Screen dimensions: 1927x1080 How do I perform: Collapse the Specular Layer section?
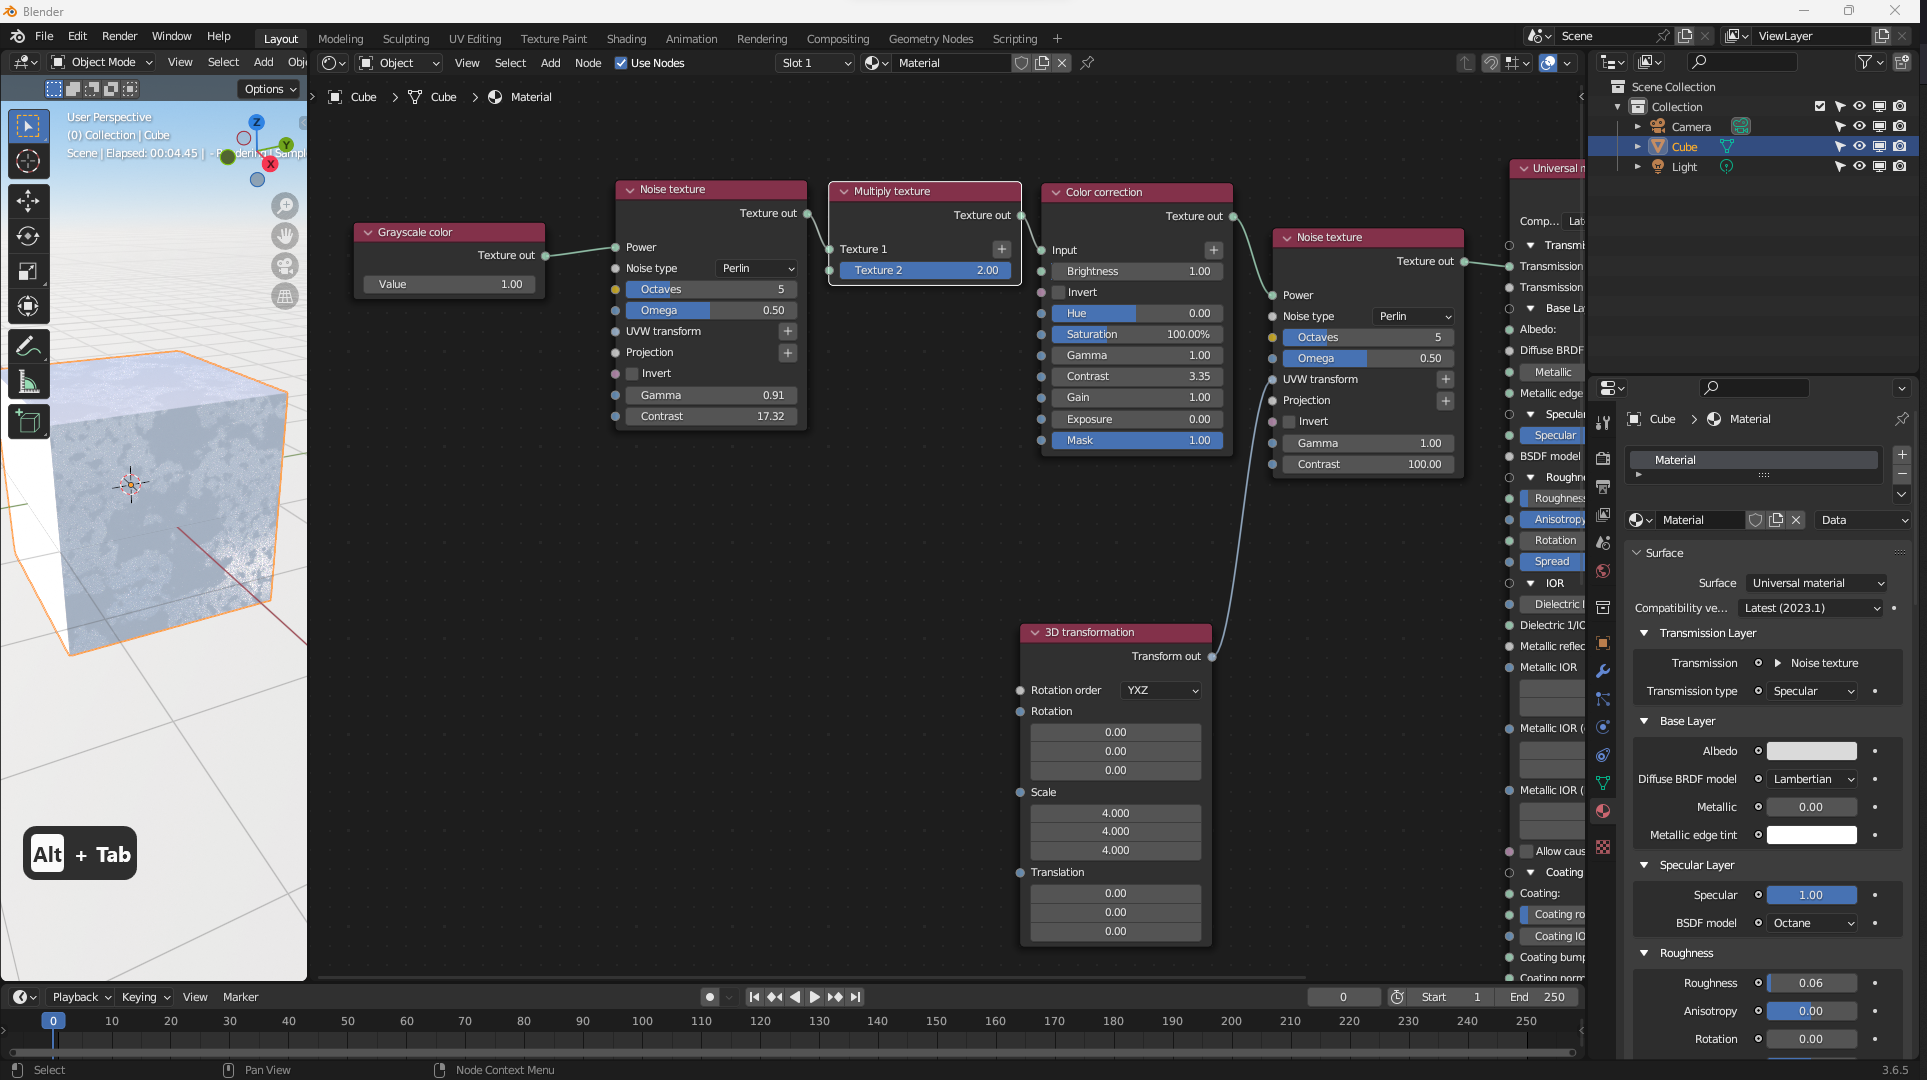[x=1644, y=865]
